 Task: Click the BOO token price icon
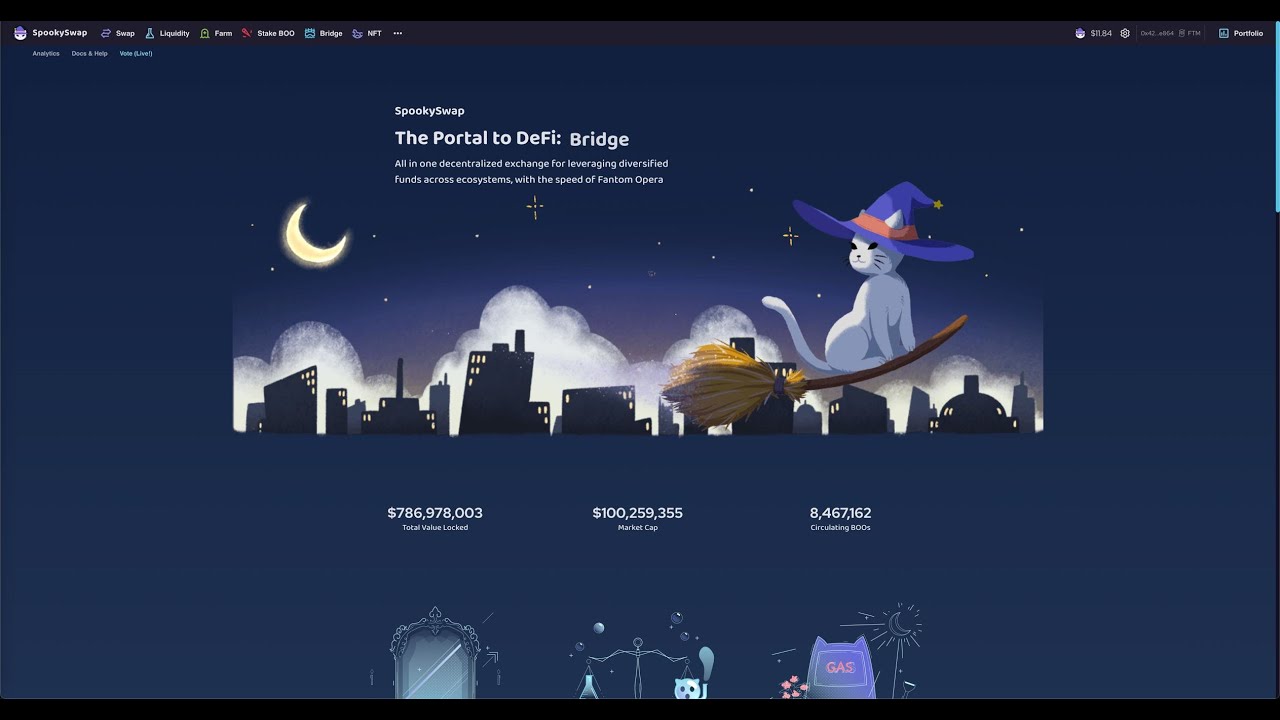1080,33
